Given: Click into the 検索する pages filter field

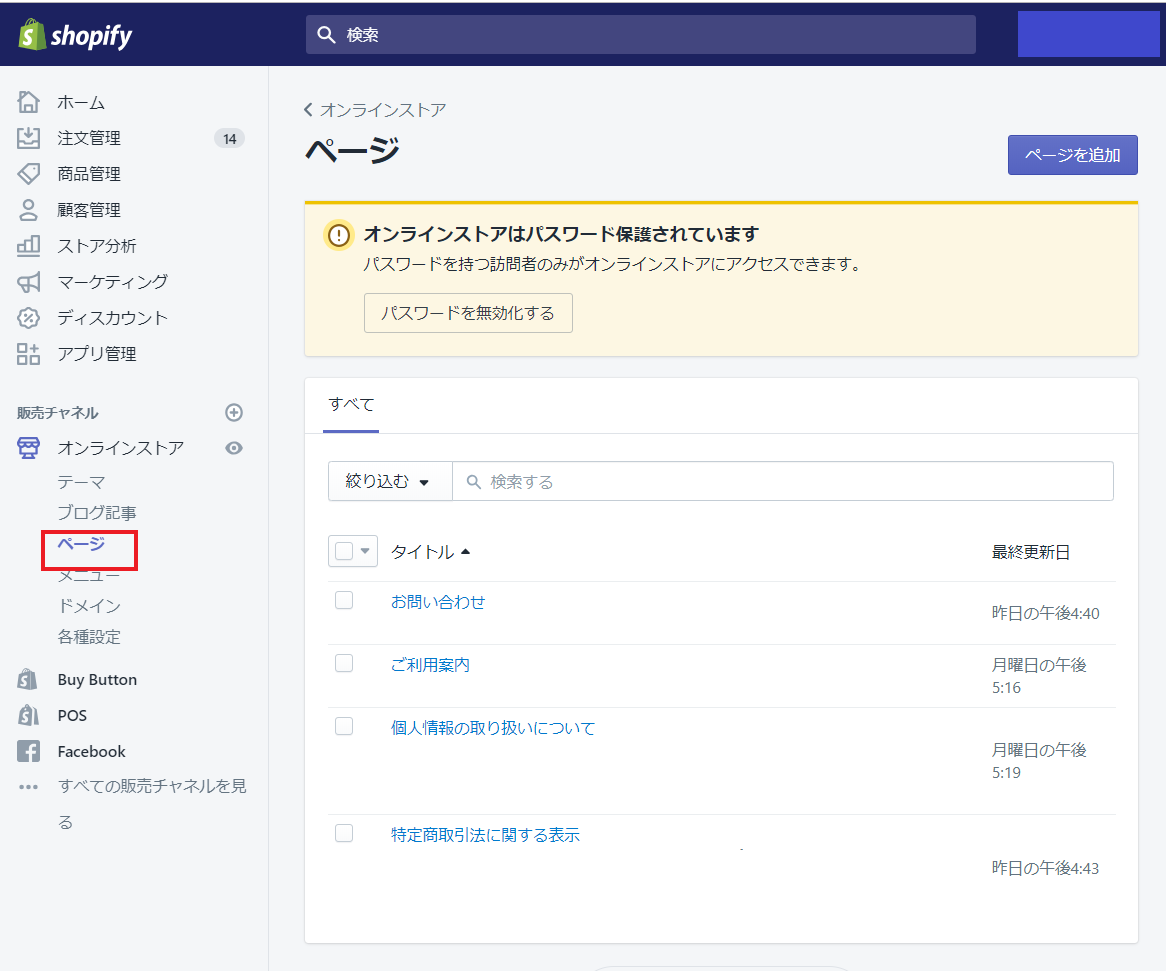Looking at the screenshot, I should pos(782,481).
